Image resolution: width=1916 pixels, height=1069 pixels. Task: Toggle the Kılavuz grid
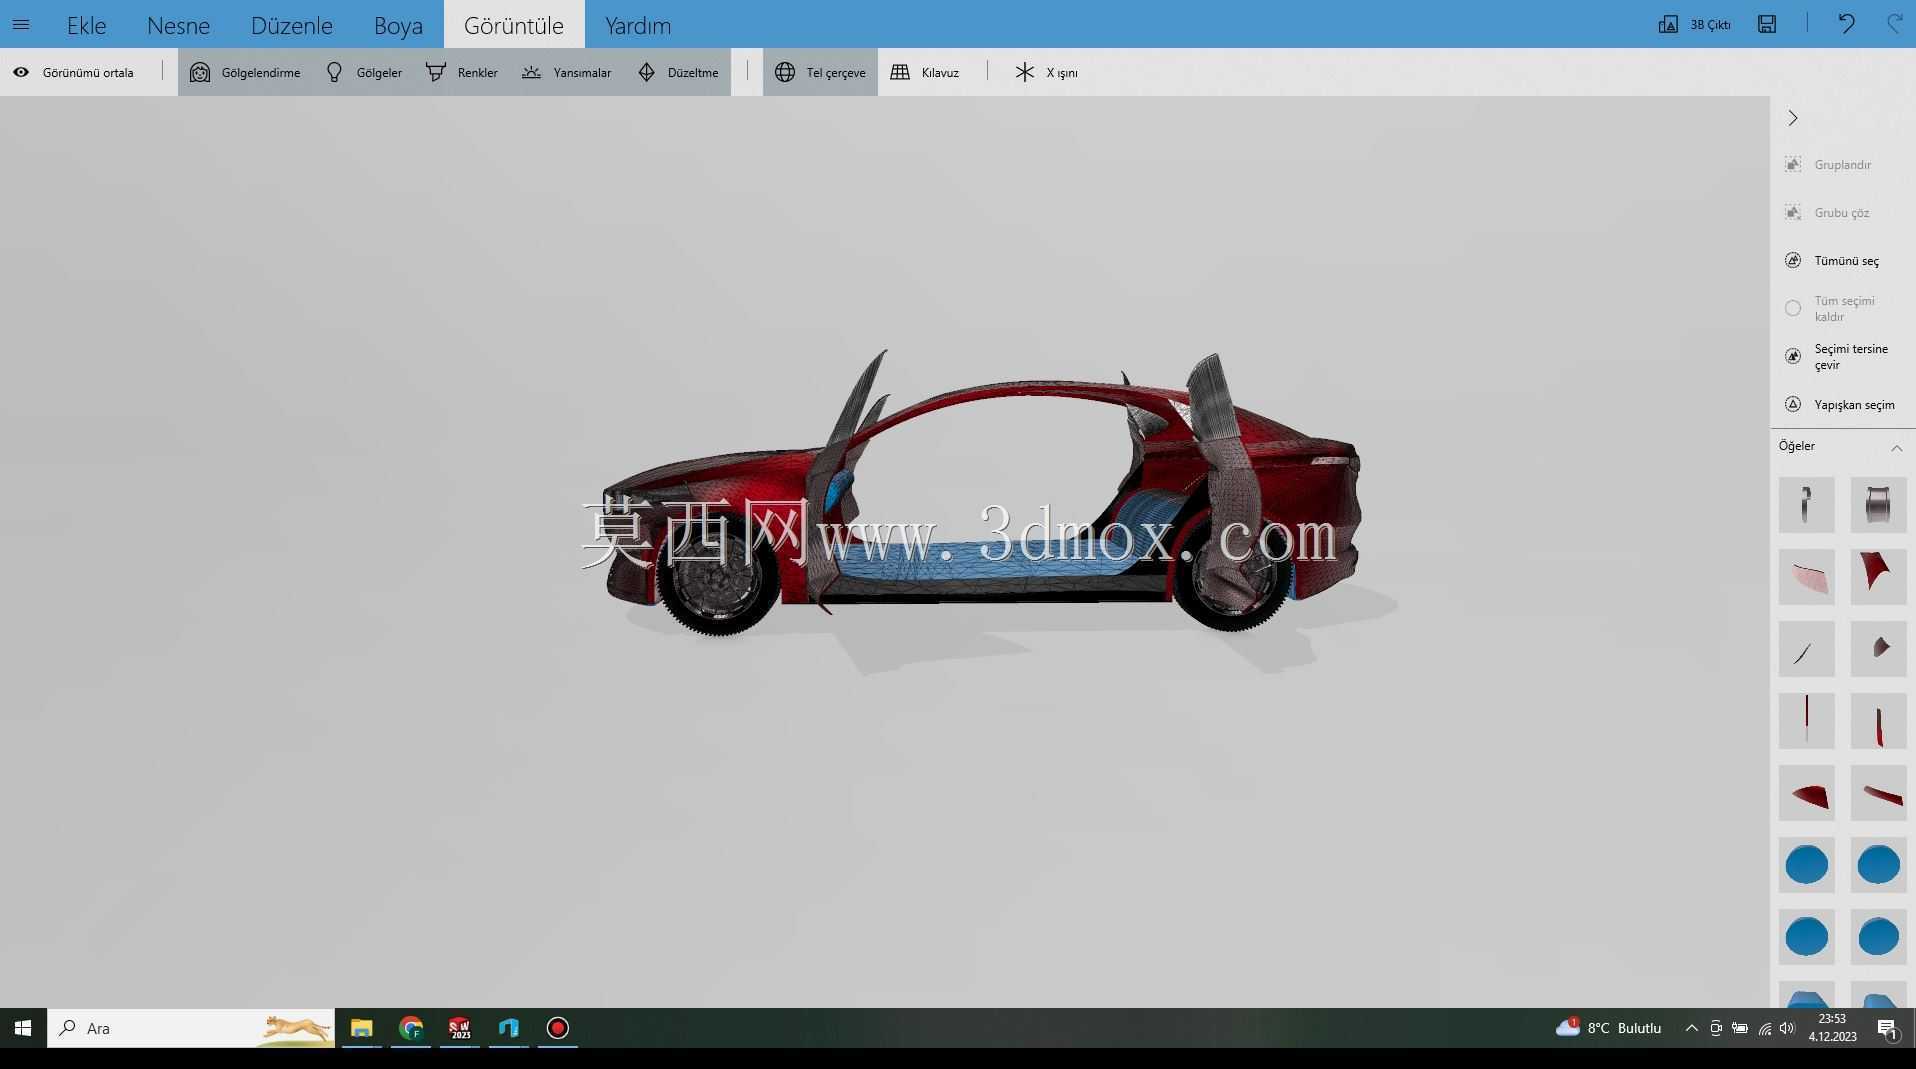pyautogui.click(x=925, y=72)
